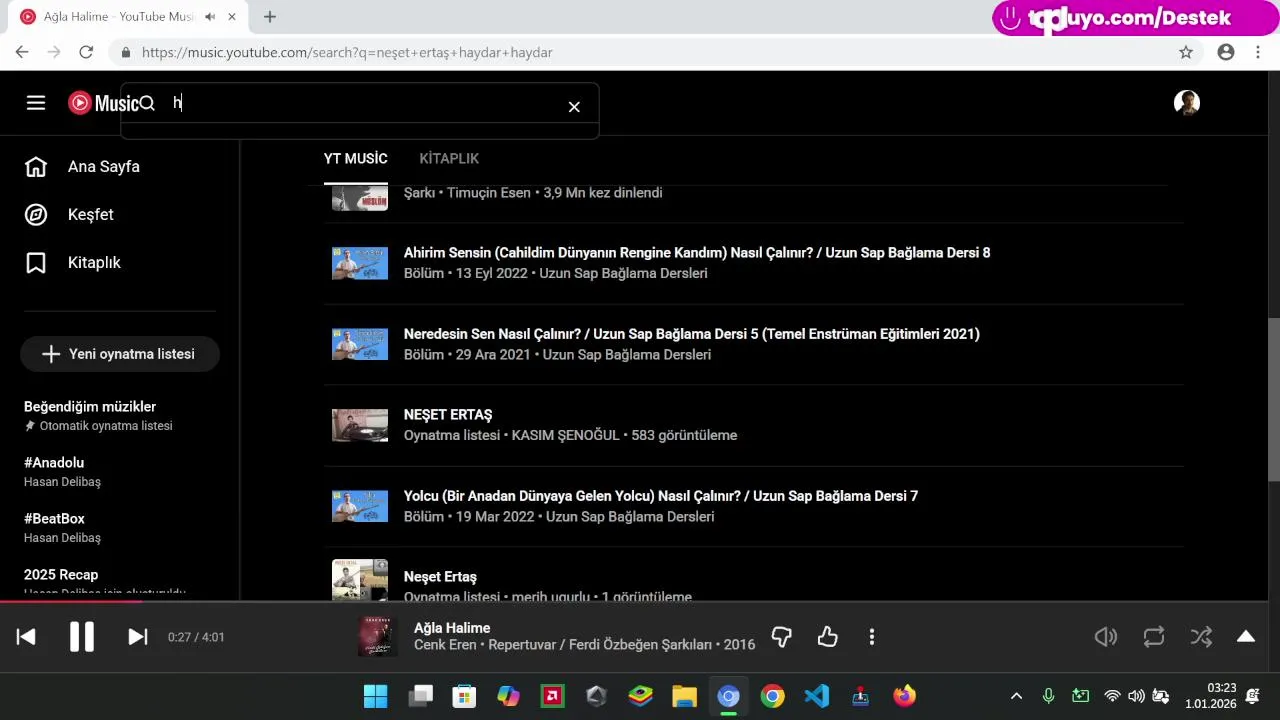Open Firefox from the taskbar
This screenshot has width=1280, height=720.
tap(904, 696)
